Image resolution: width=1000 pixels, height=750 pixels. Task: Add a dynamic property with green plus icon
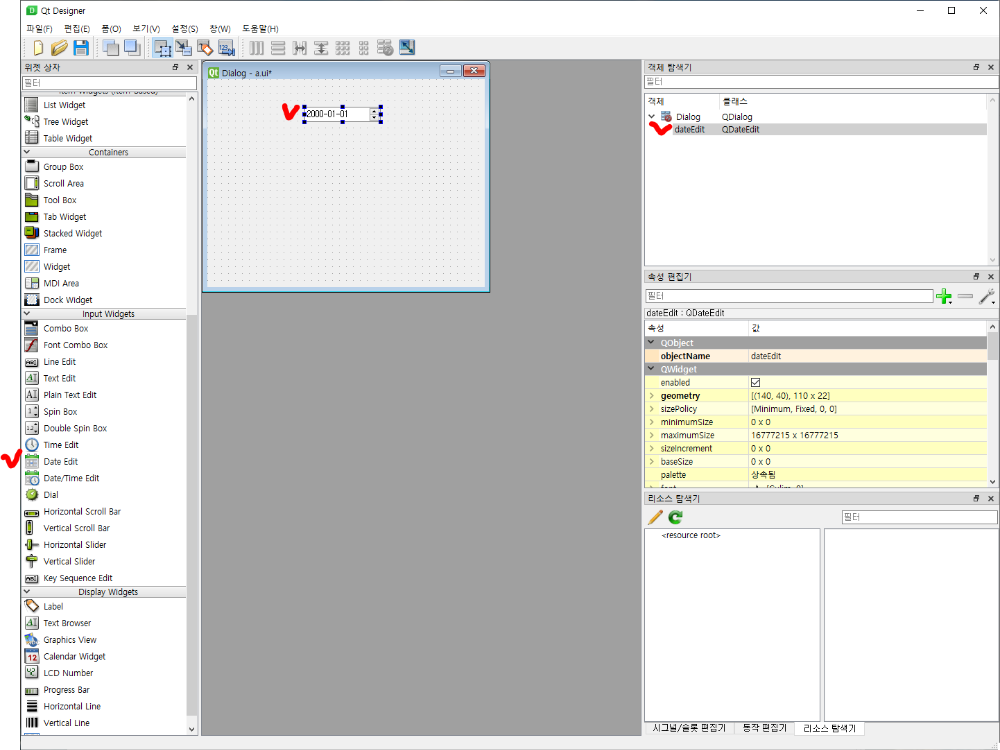(944, 297)
